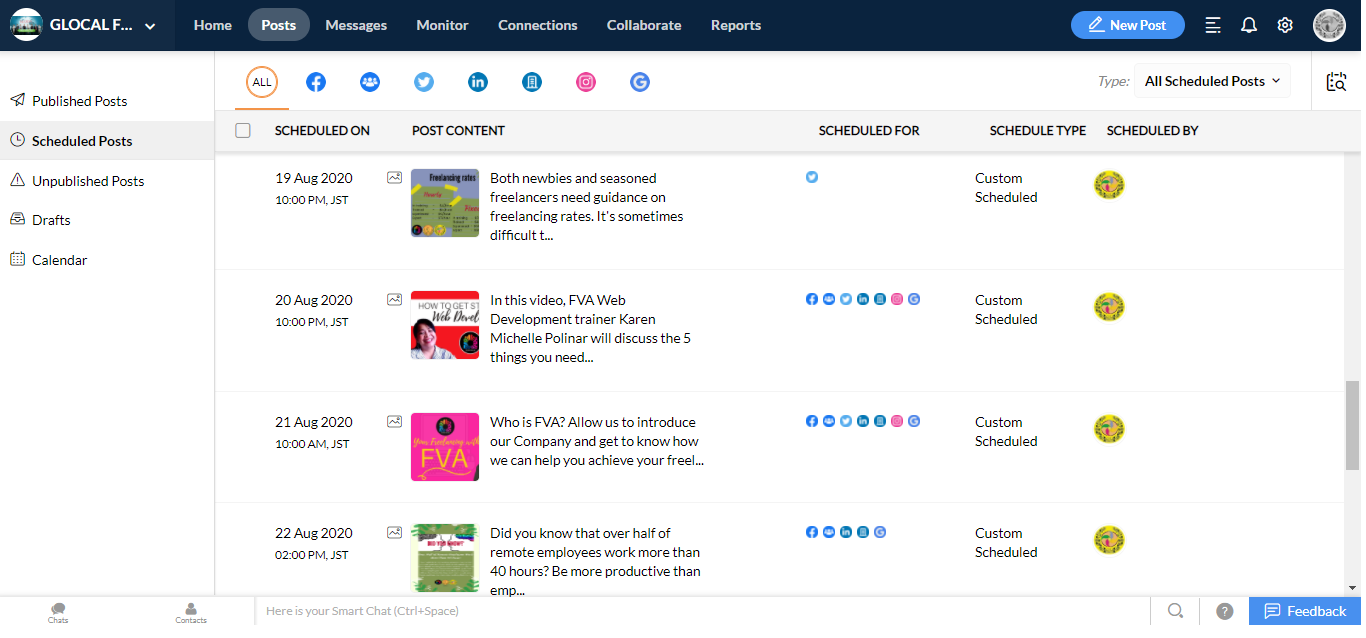Open Drafts in the sidebar
This screenshot has height=638, width=1366.
(51, 220)
